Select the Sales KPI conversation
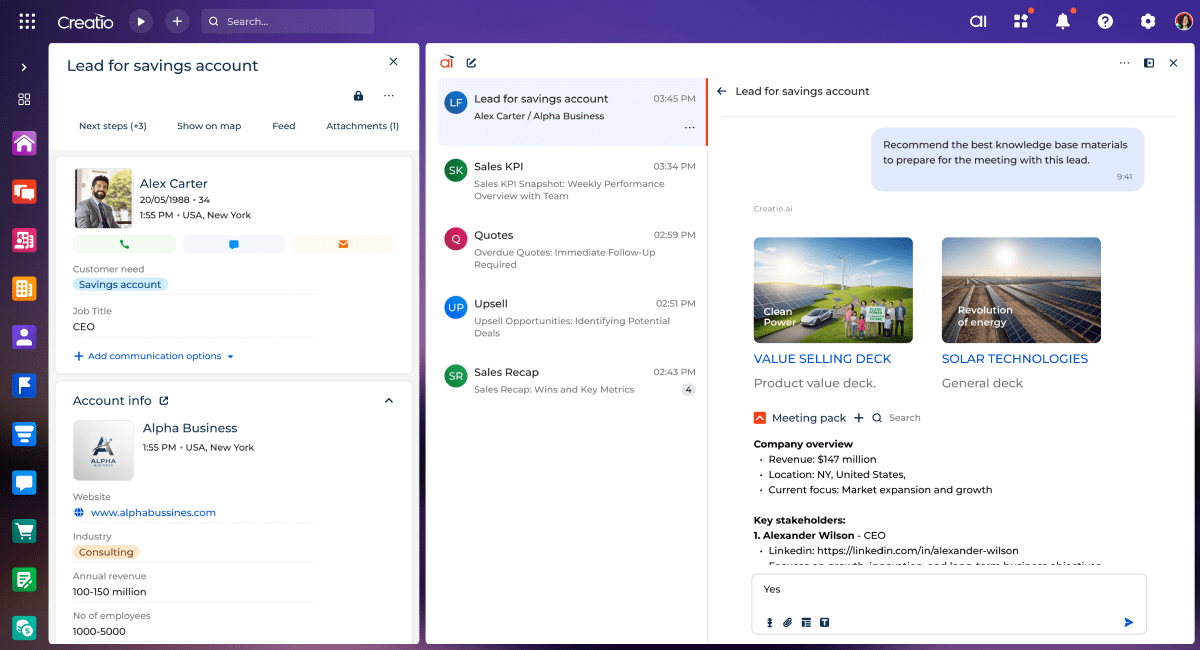This screenshot has height=650, width=1200. click(x=570, y=180)
